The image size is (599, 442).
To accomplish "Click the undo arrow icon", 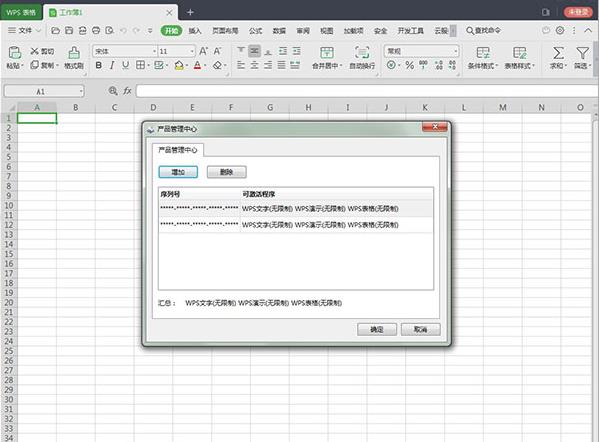I will click(123, 31).
